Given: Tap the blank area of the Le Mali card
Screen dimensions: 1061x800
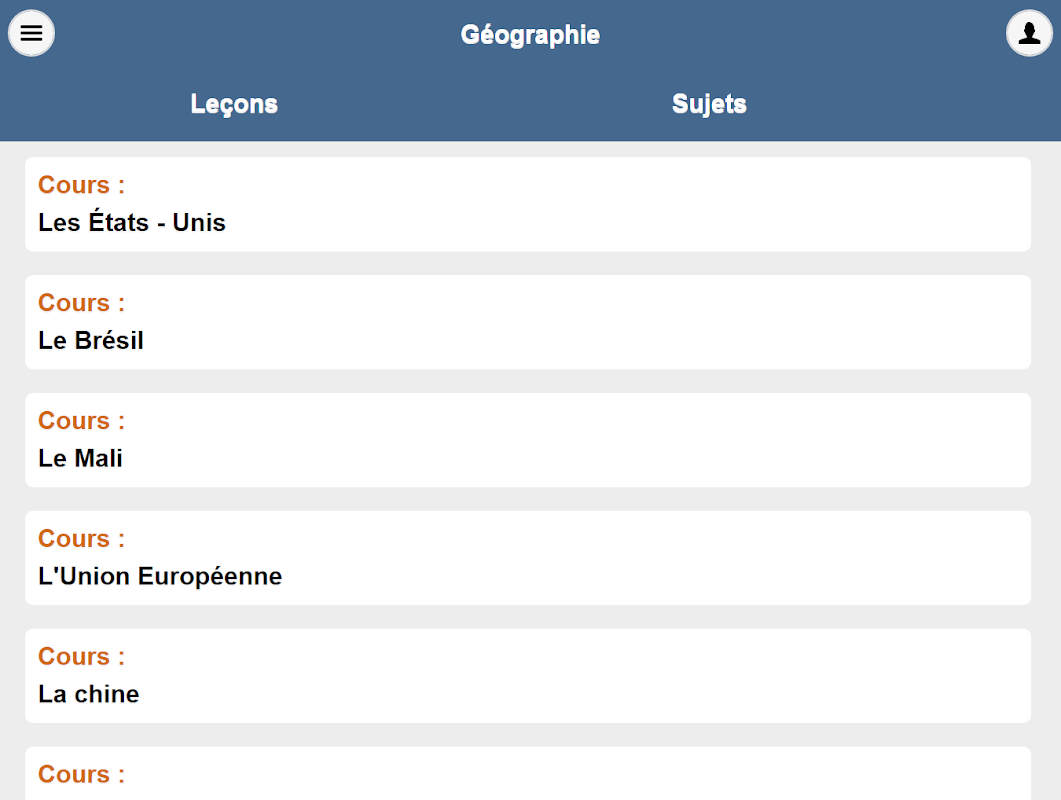Looking at the screenshot, I should coord(650,440).
